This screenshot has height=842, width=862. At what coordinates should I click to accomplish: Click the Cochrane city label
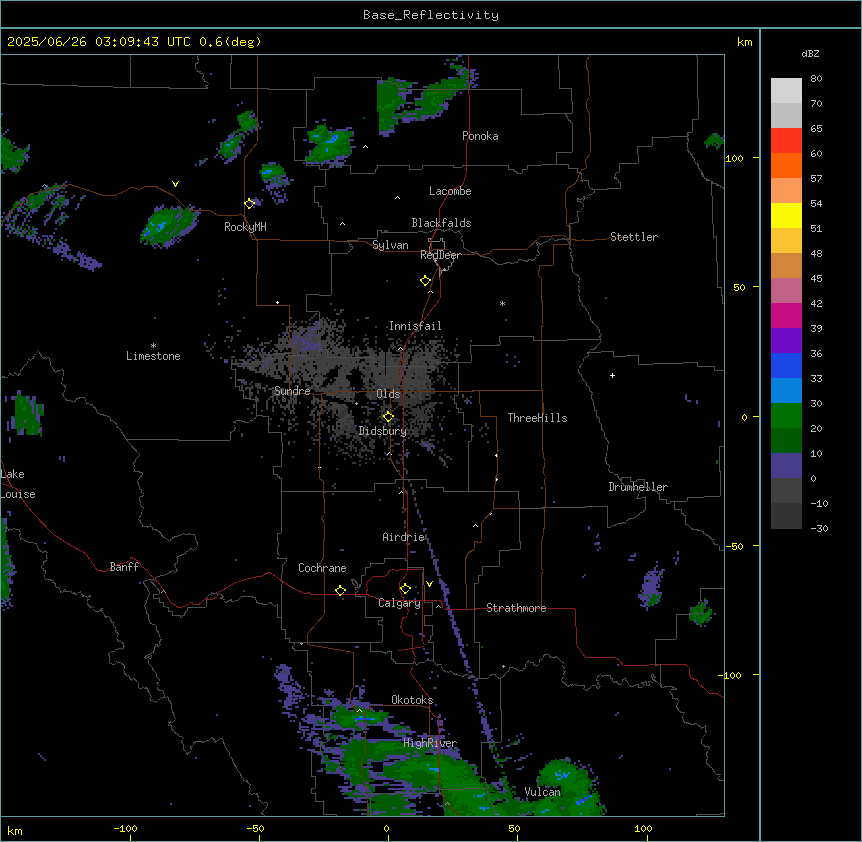(x=322, y=568)
